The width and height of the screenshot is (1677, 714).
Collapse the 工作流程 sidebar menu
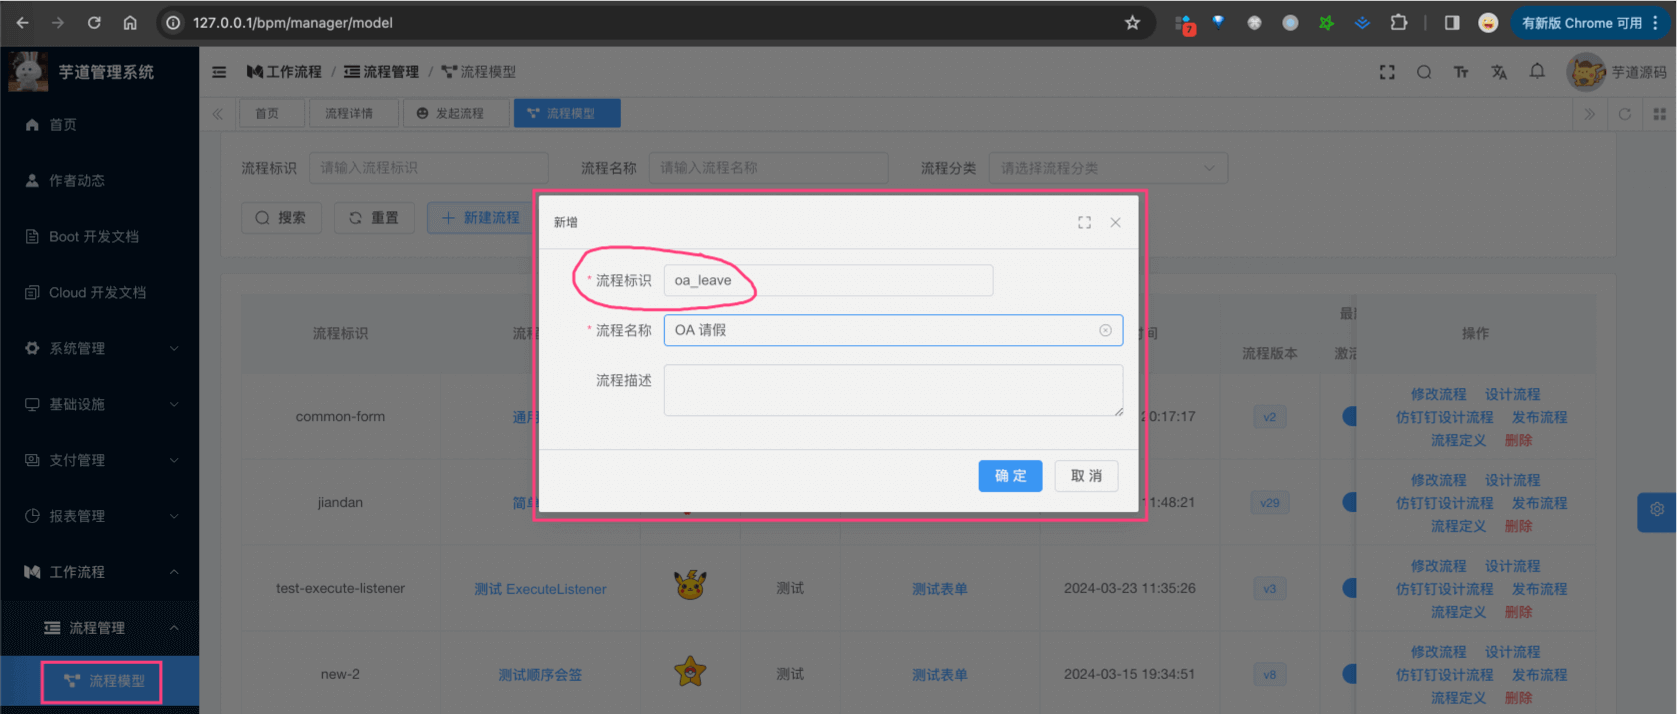pyautogui.click(x=100, y=572)
